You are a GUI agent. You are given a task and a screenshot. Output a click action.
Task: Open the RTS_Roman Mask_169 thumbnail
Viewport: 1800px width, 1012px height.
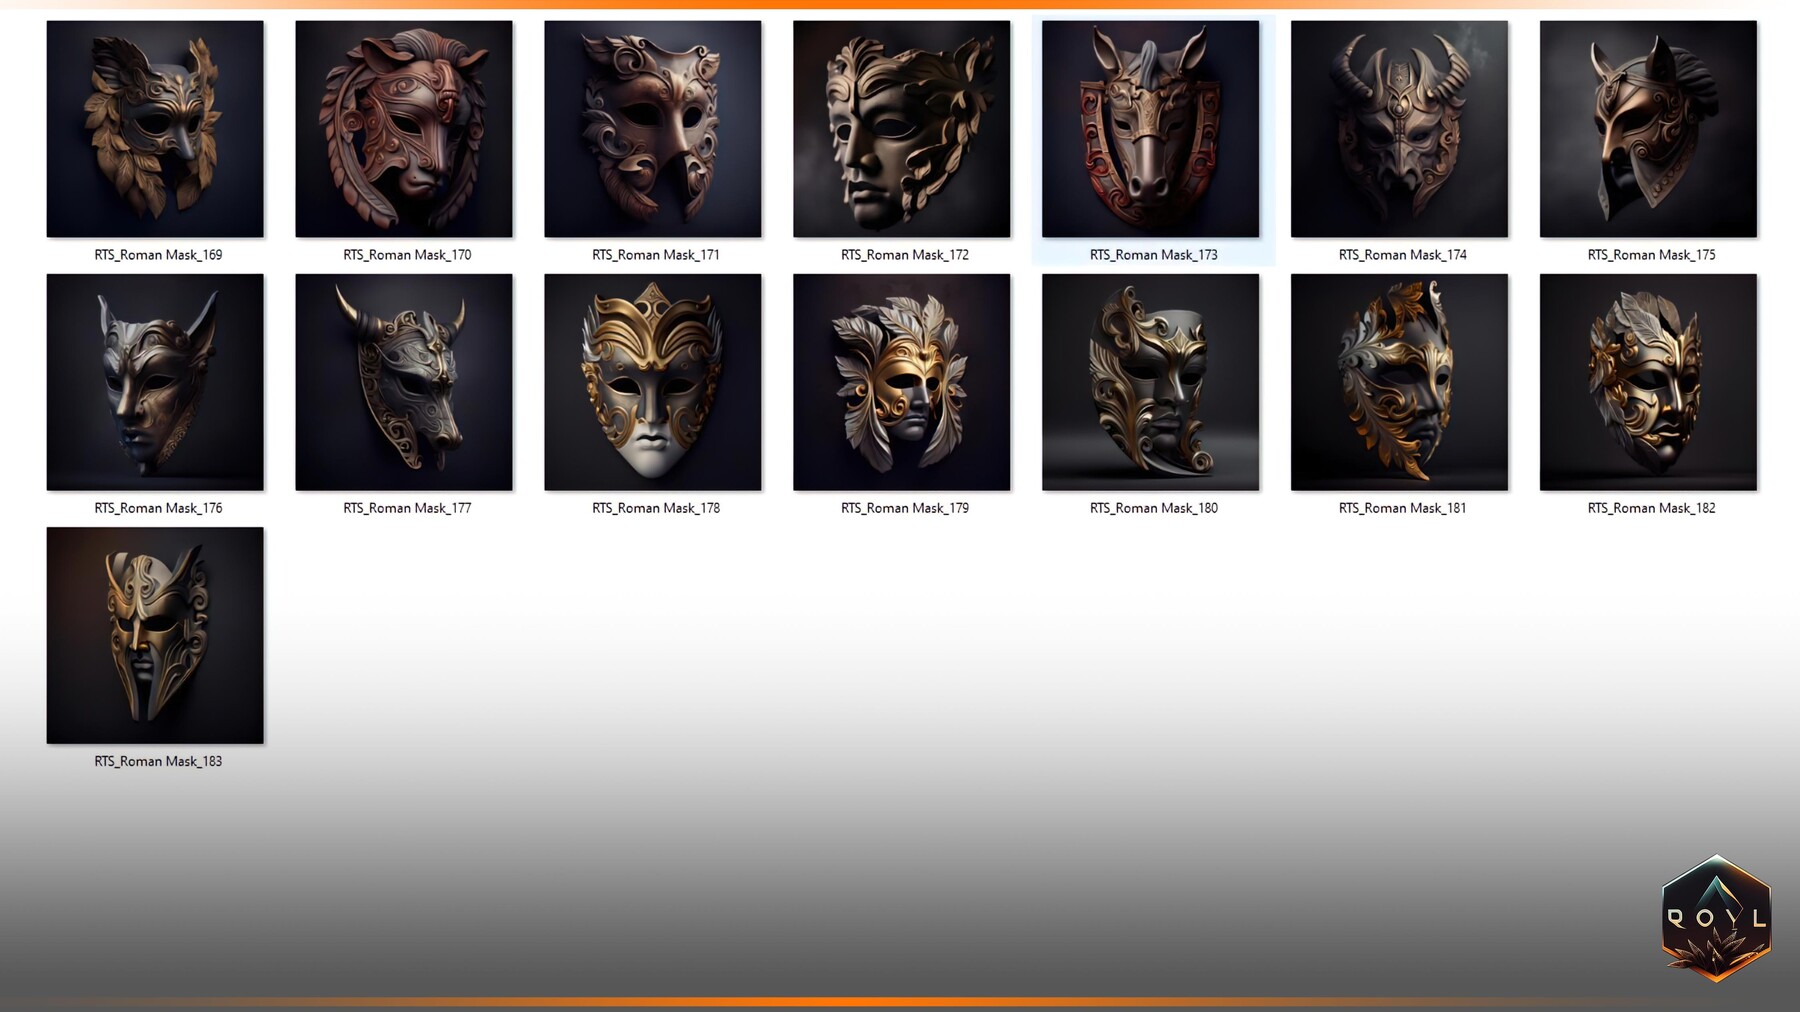click(154, 128)
